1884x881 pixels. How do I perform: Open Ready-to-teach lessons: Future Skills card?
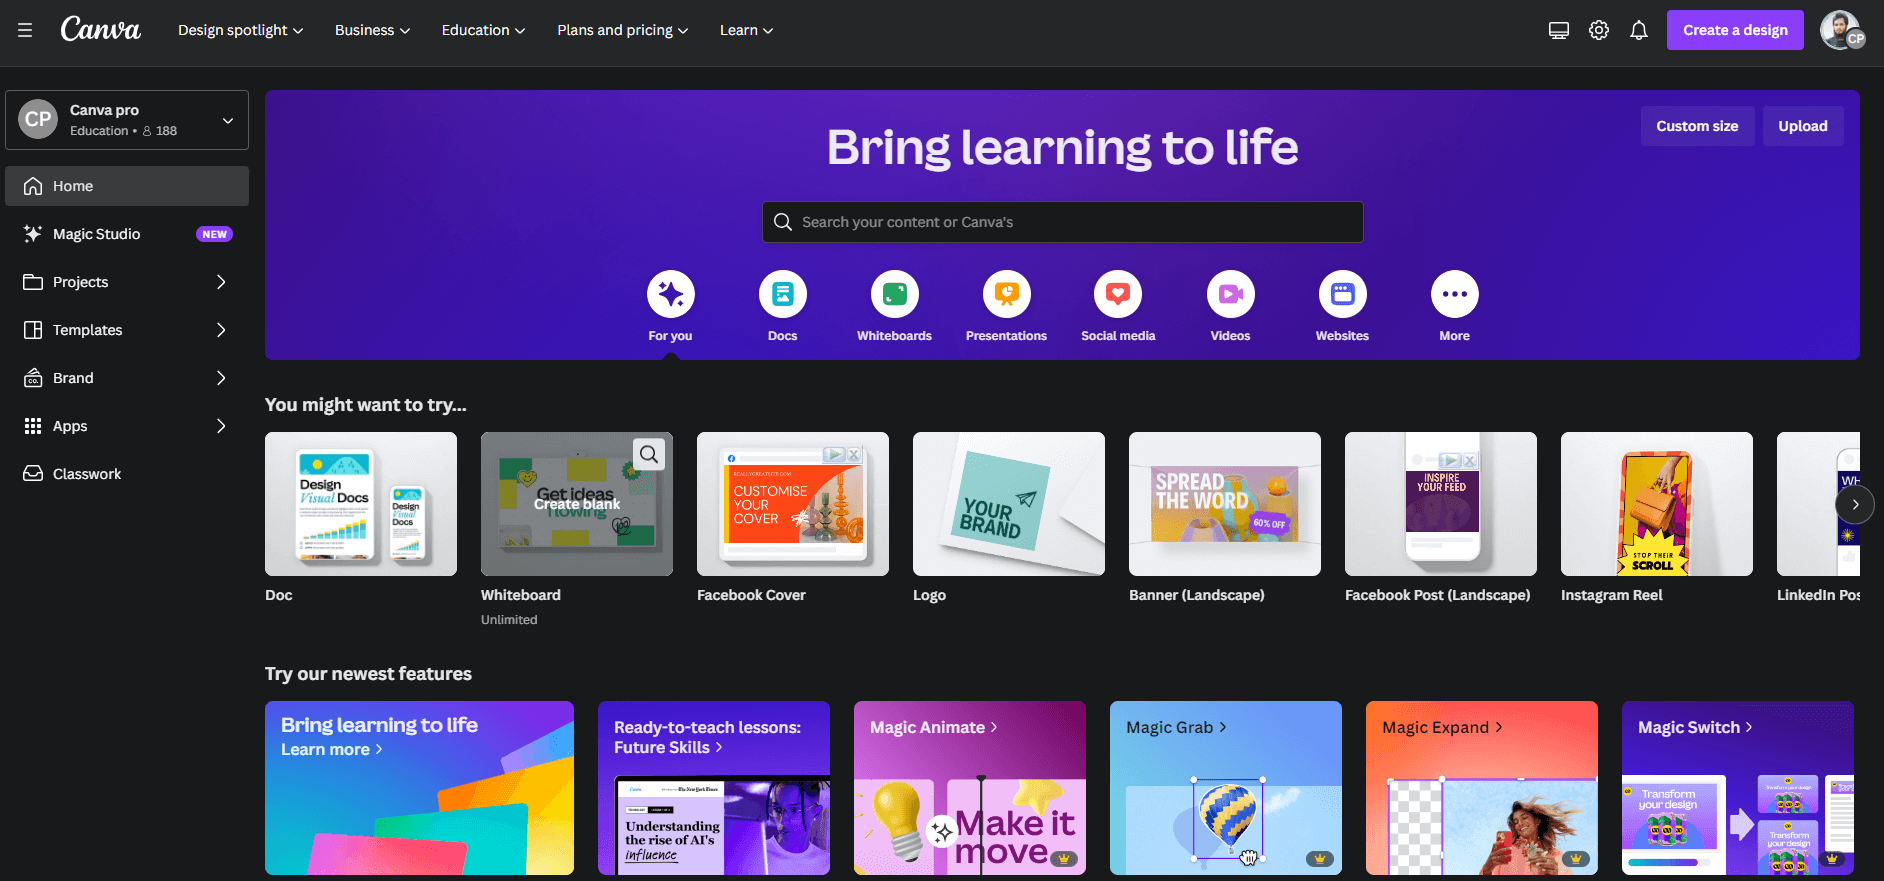(714, 788)
